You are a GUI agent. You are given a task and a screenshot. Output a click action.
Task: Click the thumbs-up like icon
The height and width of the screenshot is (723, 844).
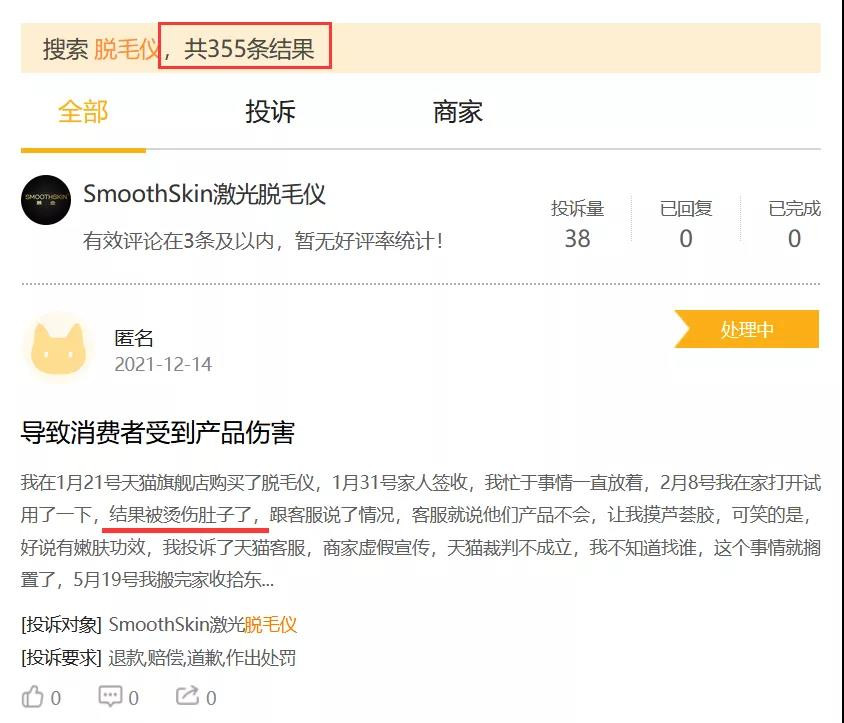point(32,697)
